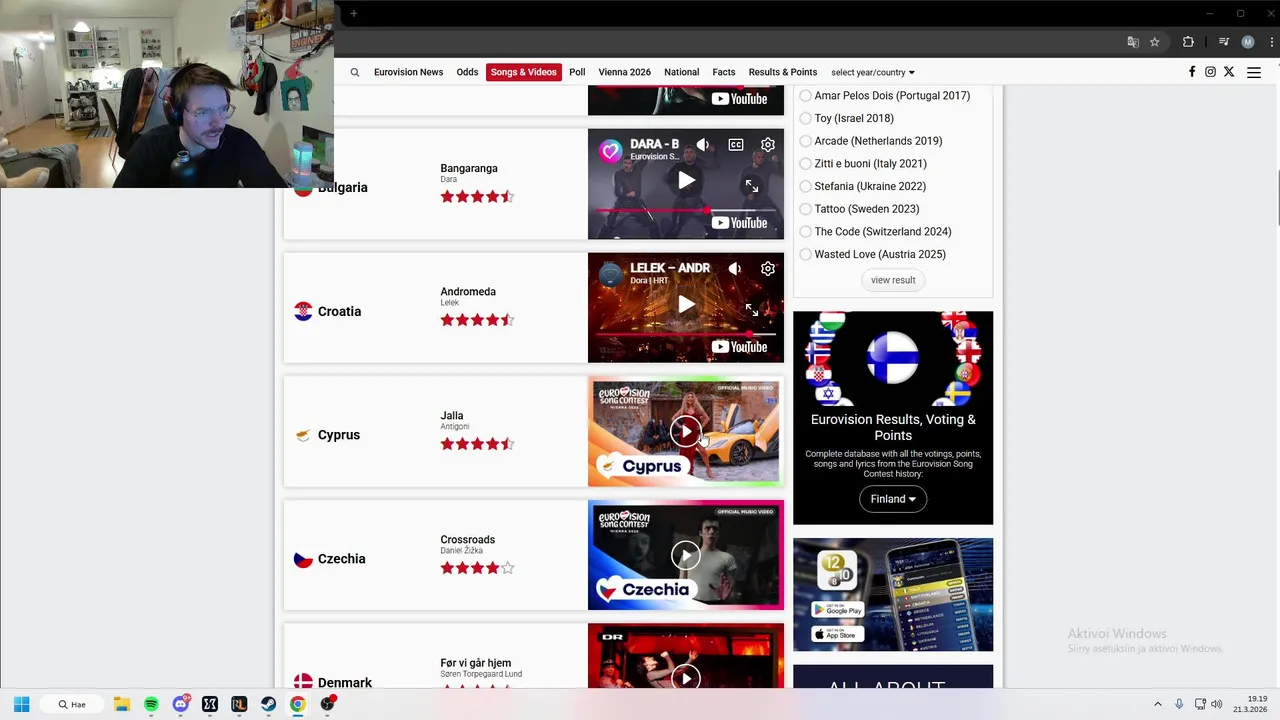Open the select year/country dropdown
1280x720 pixels.
tap(873, 72)
